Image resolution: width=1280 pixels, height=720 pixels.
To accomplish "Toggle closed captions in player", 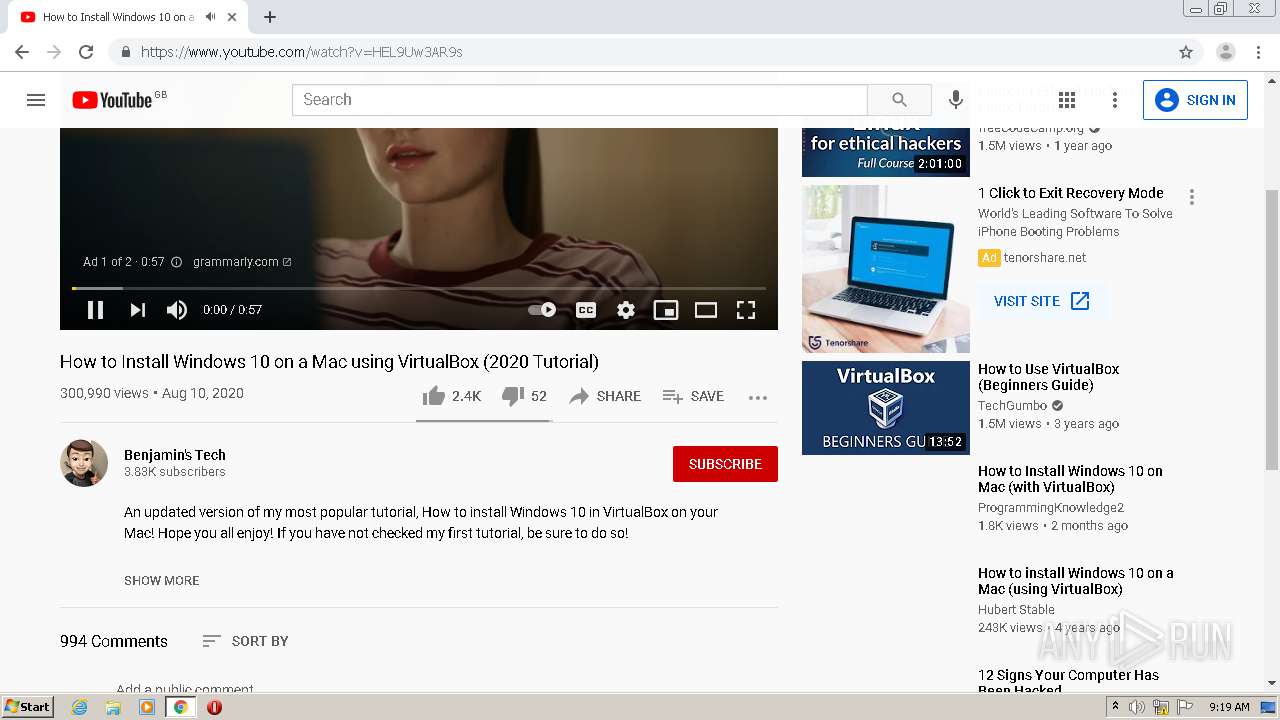I will point(586,310).
